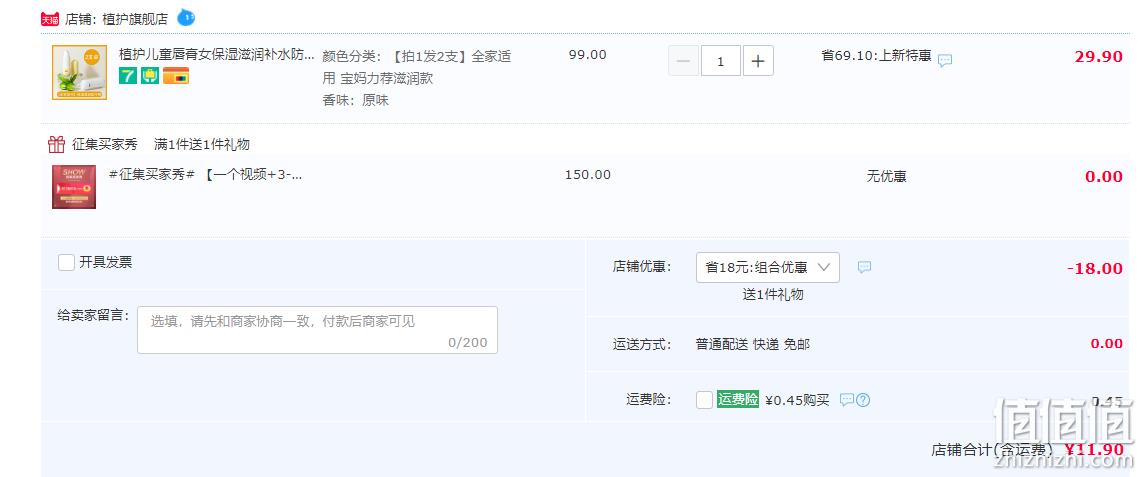Viewport: 1143px width, 477px height.
Task: Open the 植护旗舰店 shop link
Action: point(135,19)
